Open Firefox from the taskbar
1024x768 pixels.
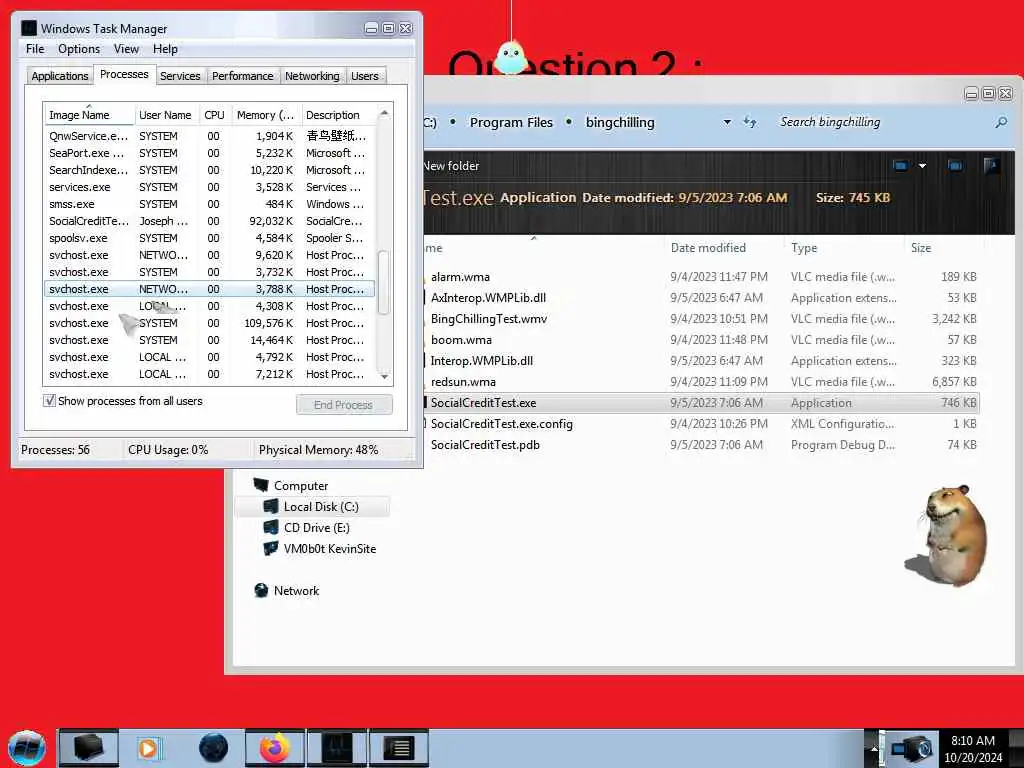(275, 748)
